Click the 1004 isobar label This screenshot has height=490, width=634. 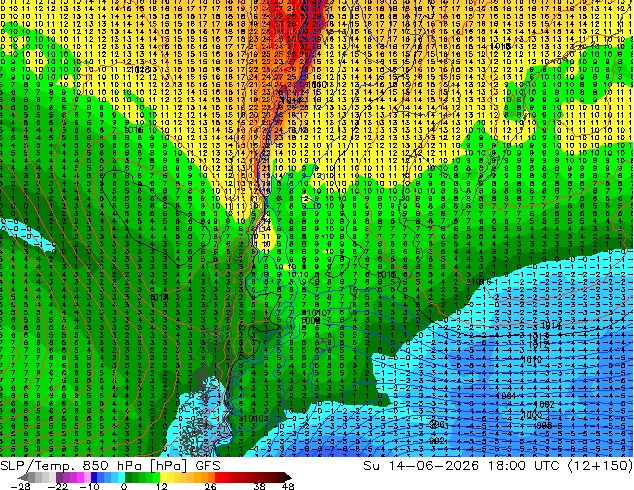(x=507, y=396)
